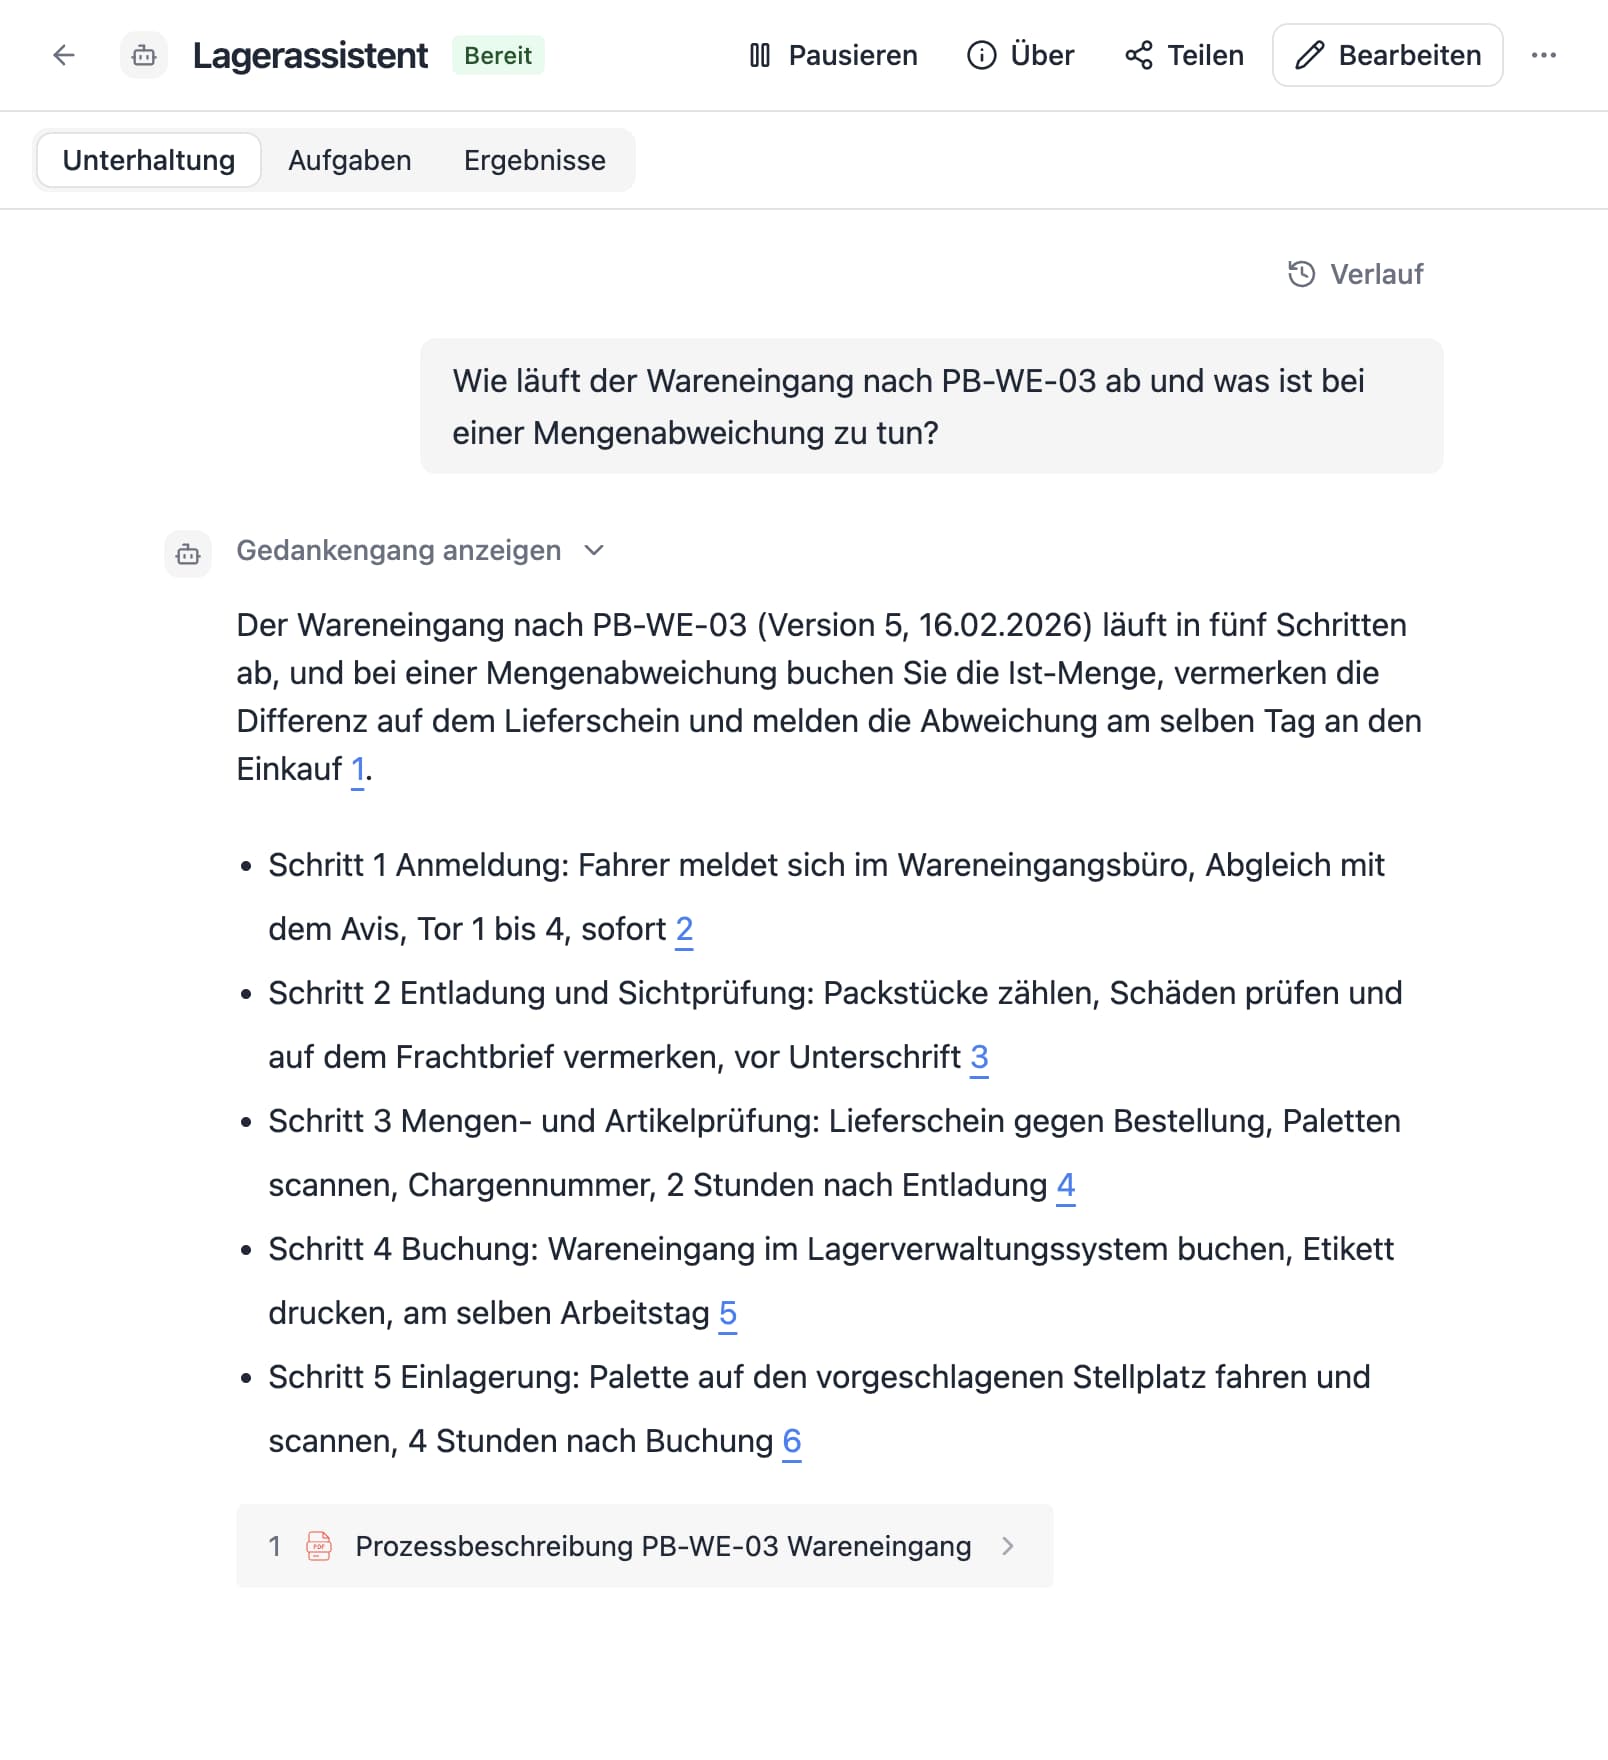Open the Über info dialog

click(x=1020, y=55)
